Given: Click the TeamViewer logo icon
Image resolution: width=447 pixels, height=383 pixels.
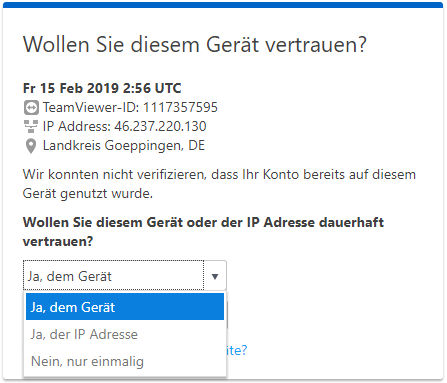Looking at the screenshot, I should (x=31, y=108).
